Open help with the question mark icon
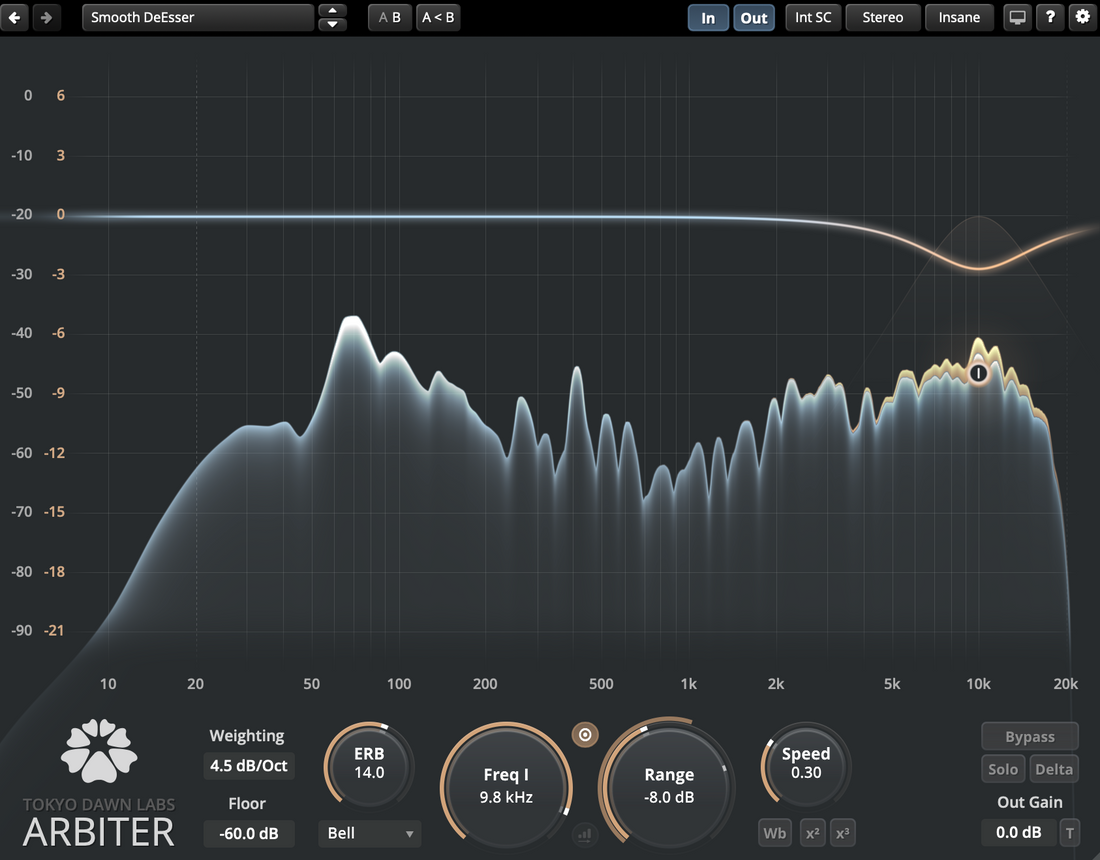Image resolution: width=1100 pixels, height=860 pixels. tap(1050, 17)
